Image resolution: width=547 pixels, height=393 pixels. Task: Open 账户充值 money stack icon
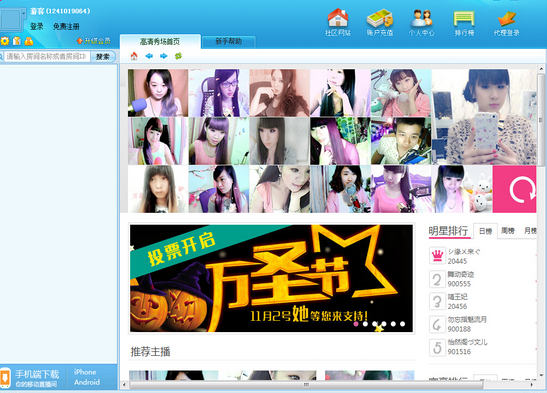point(380,18)
